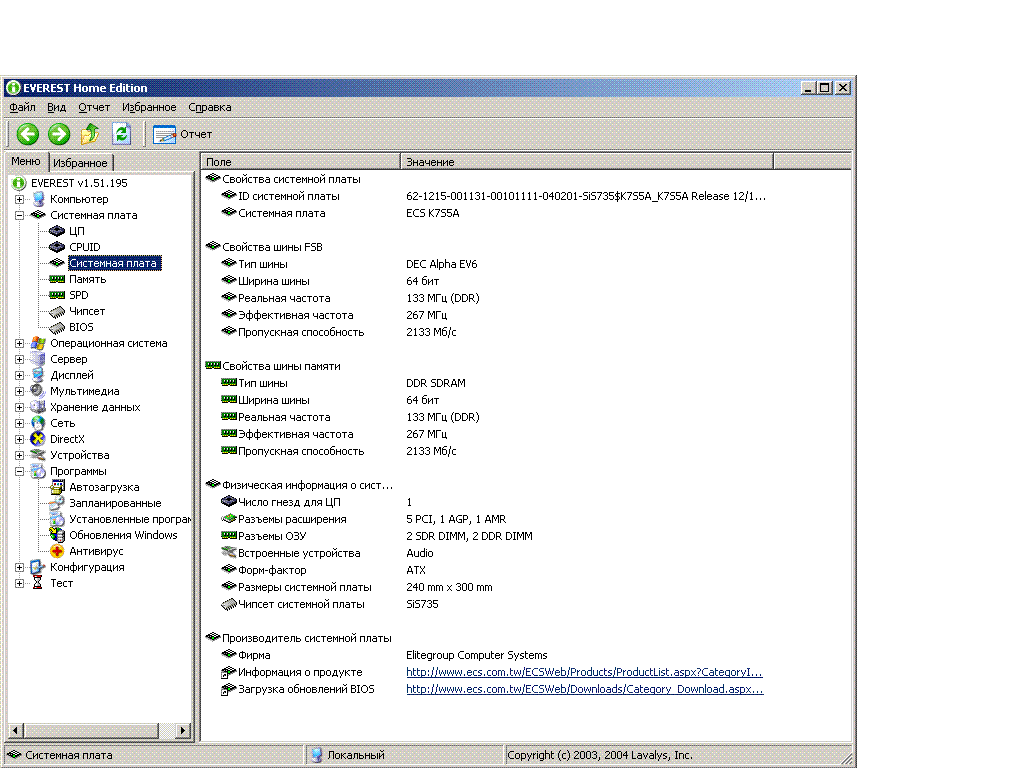The width and height of the screenshot is (1024, 768).
Task: Click the Мультимедиа icon
Action: [x=39, y=391]
